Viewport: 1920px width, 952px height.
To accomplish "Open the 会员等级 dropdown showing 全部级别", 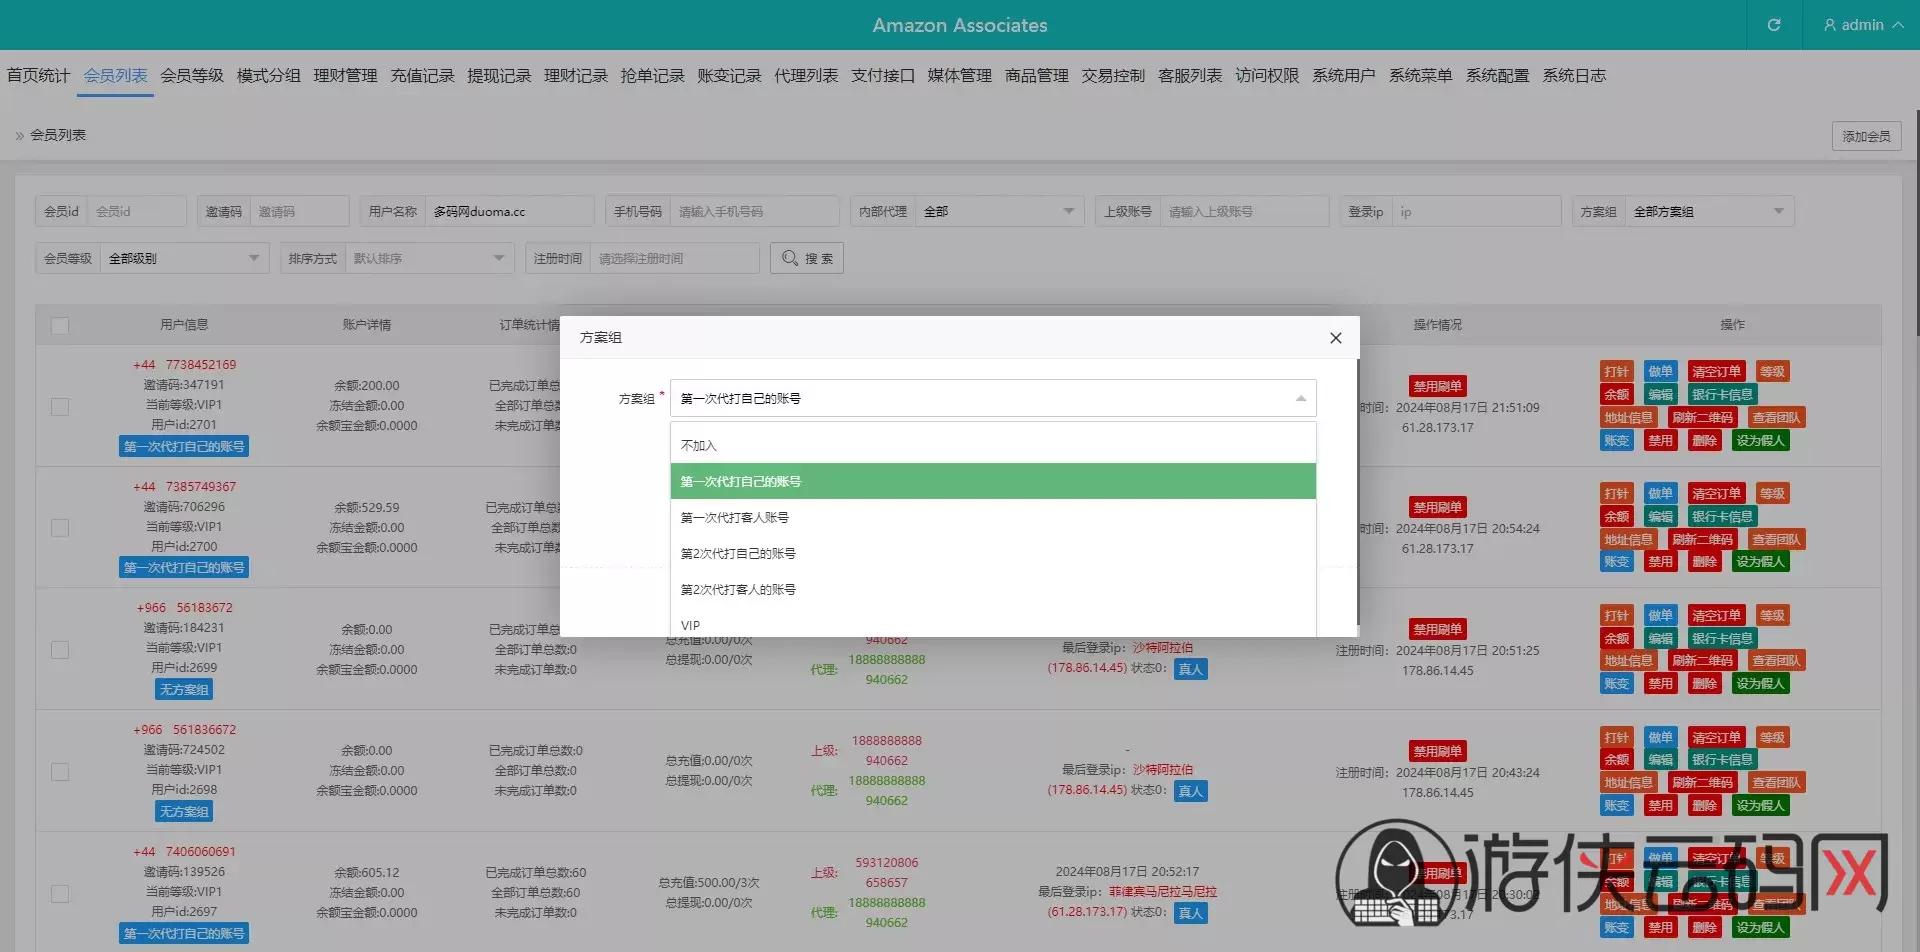I will [184, 258].
